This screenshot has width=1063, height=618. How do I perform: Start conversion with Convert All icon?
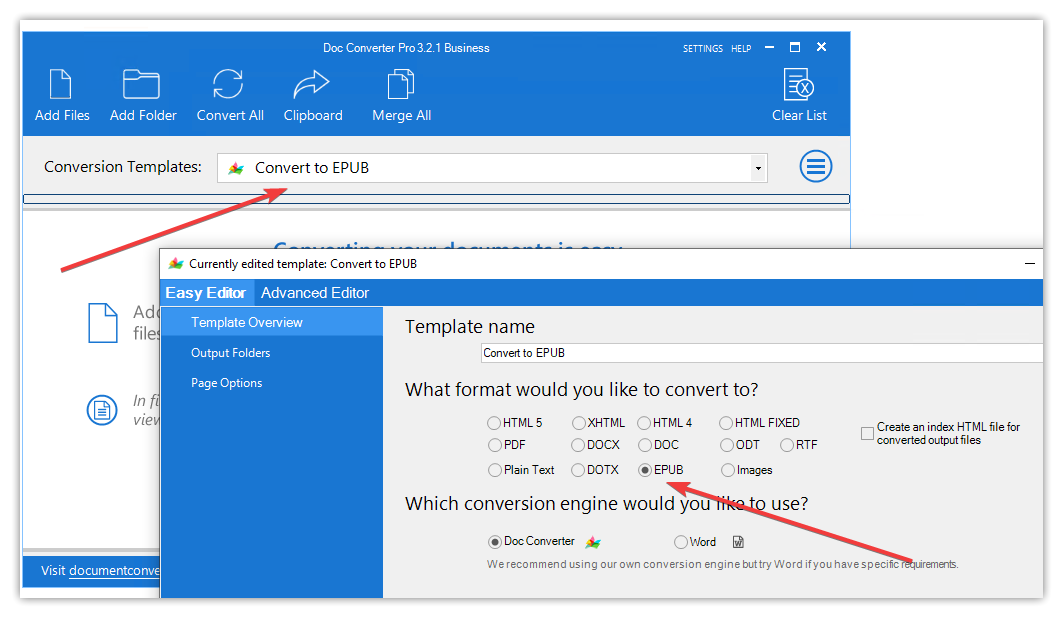228,85
